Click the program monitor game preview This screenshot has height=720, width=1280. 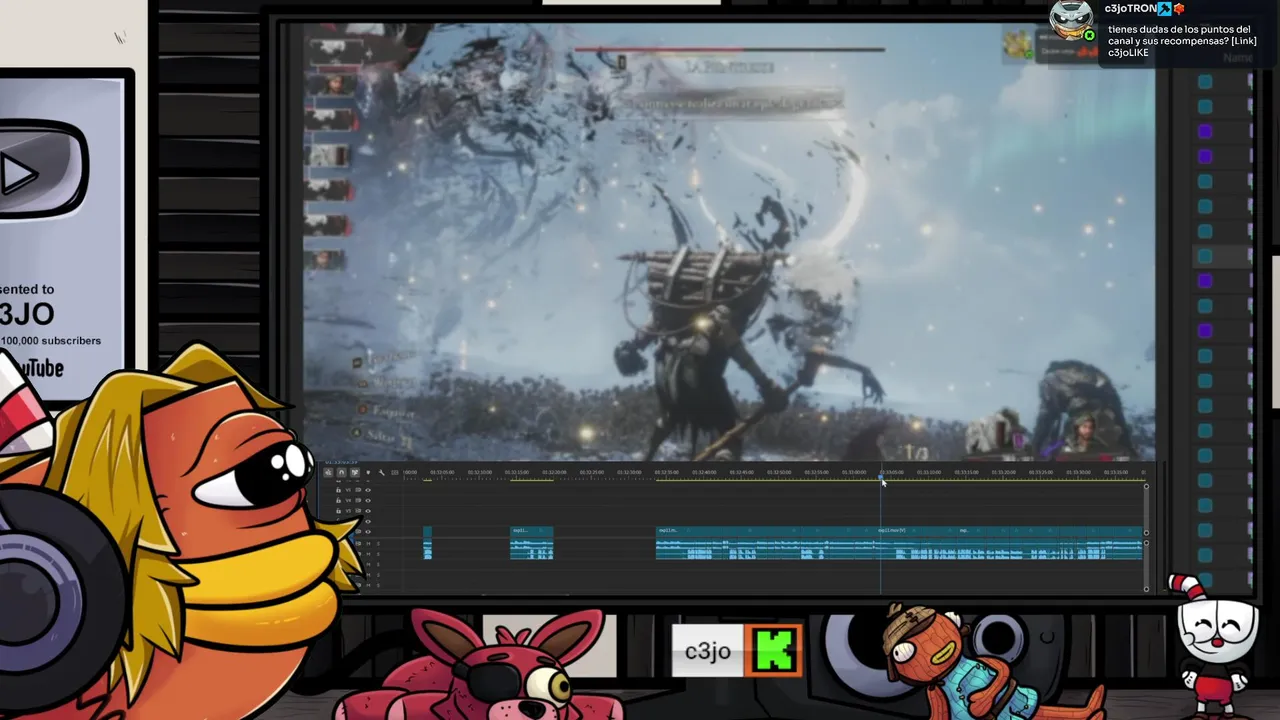point(728,243)
